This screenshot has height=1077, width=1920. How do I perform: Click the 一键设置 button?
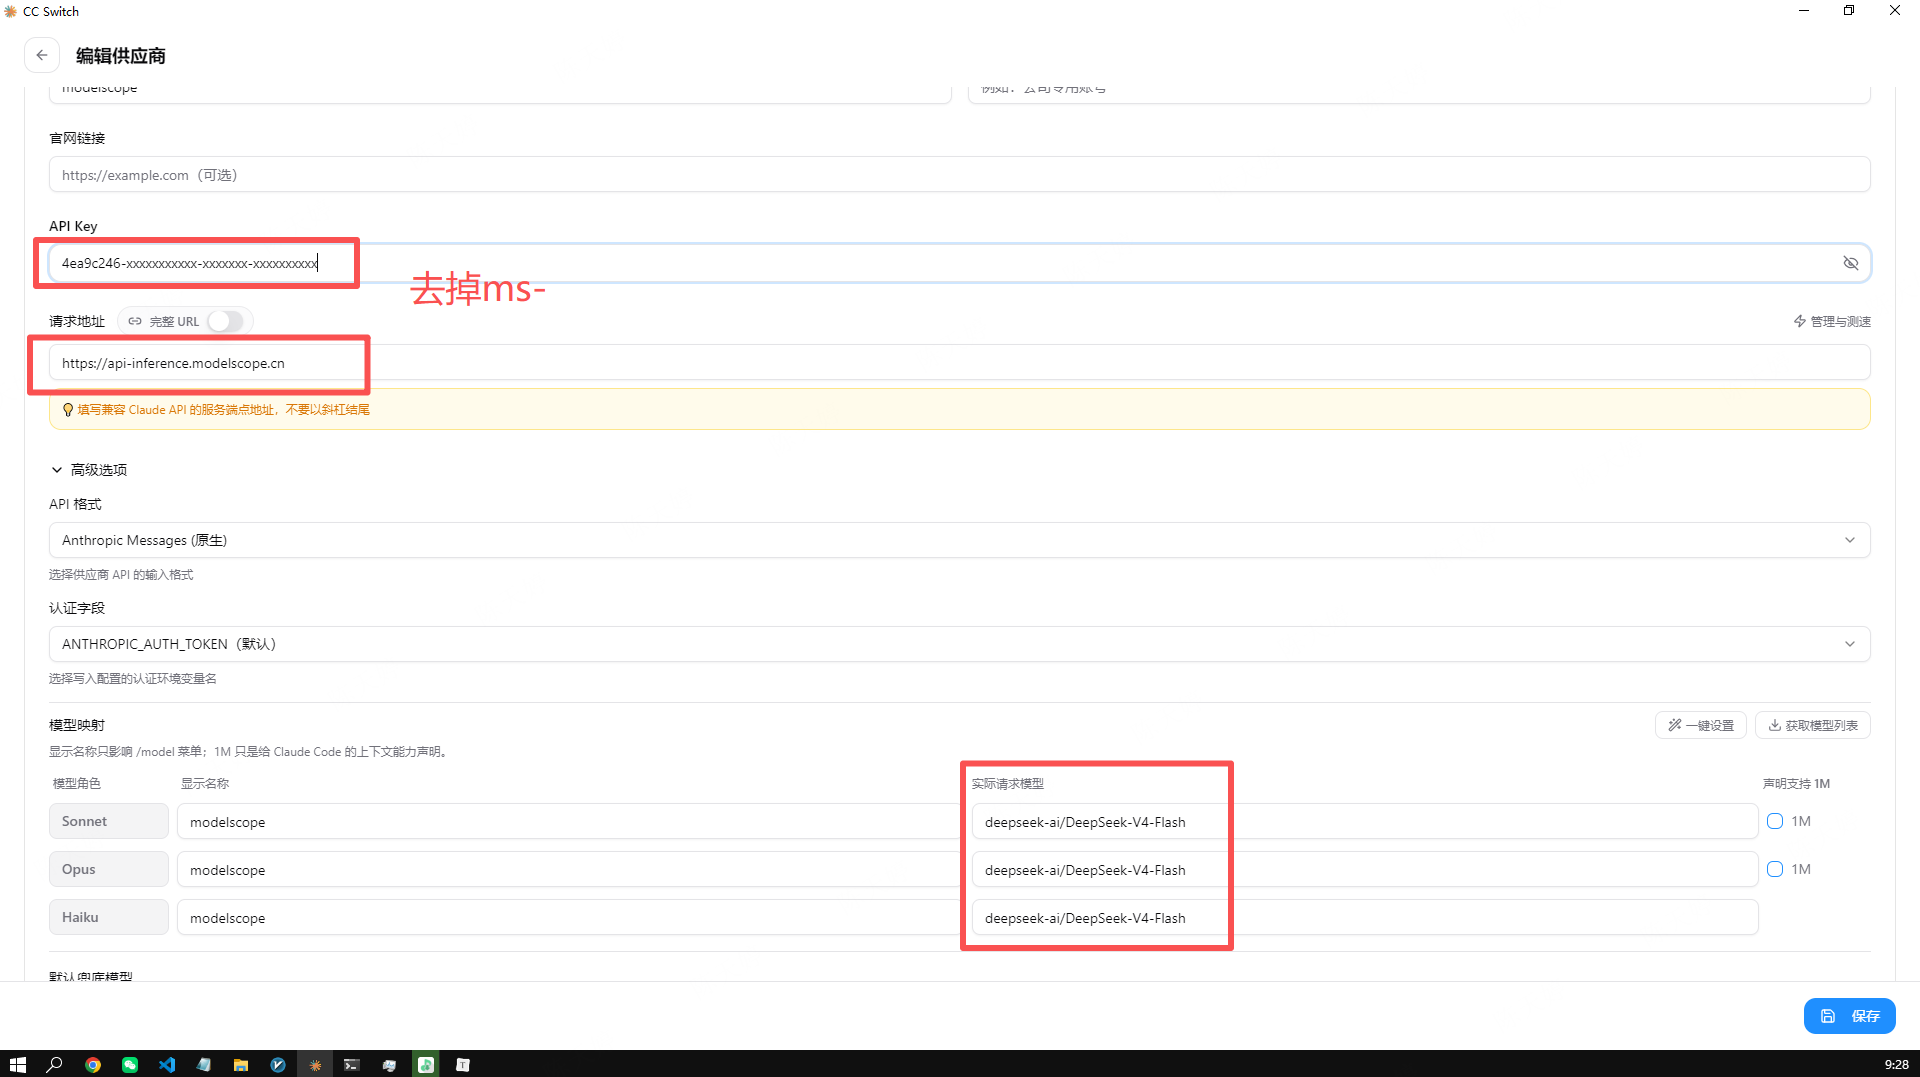pyautogui.click(x=1701, y=725)
